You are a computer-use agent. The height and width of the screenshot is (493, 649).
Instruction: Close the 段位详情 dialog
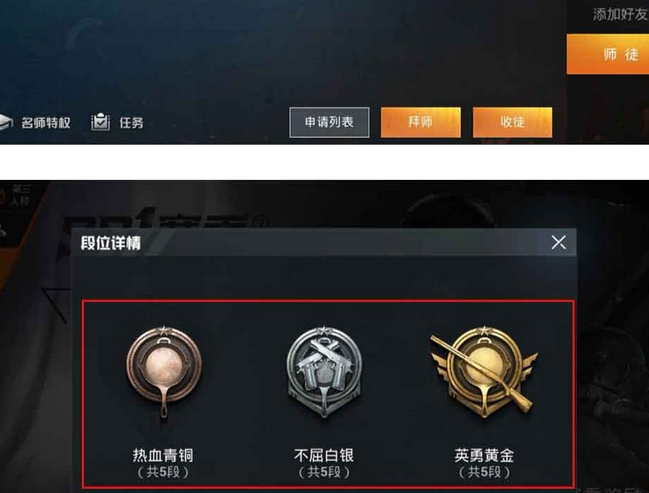coord(559,242)
